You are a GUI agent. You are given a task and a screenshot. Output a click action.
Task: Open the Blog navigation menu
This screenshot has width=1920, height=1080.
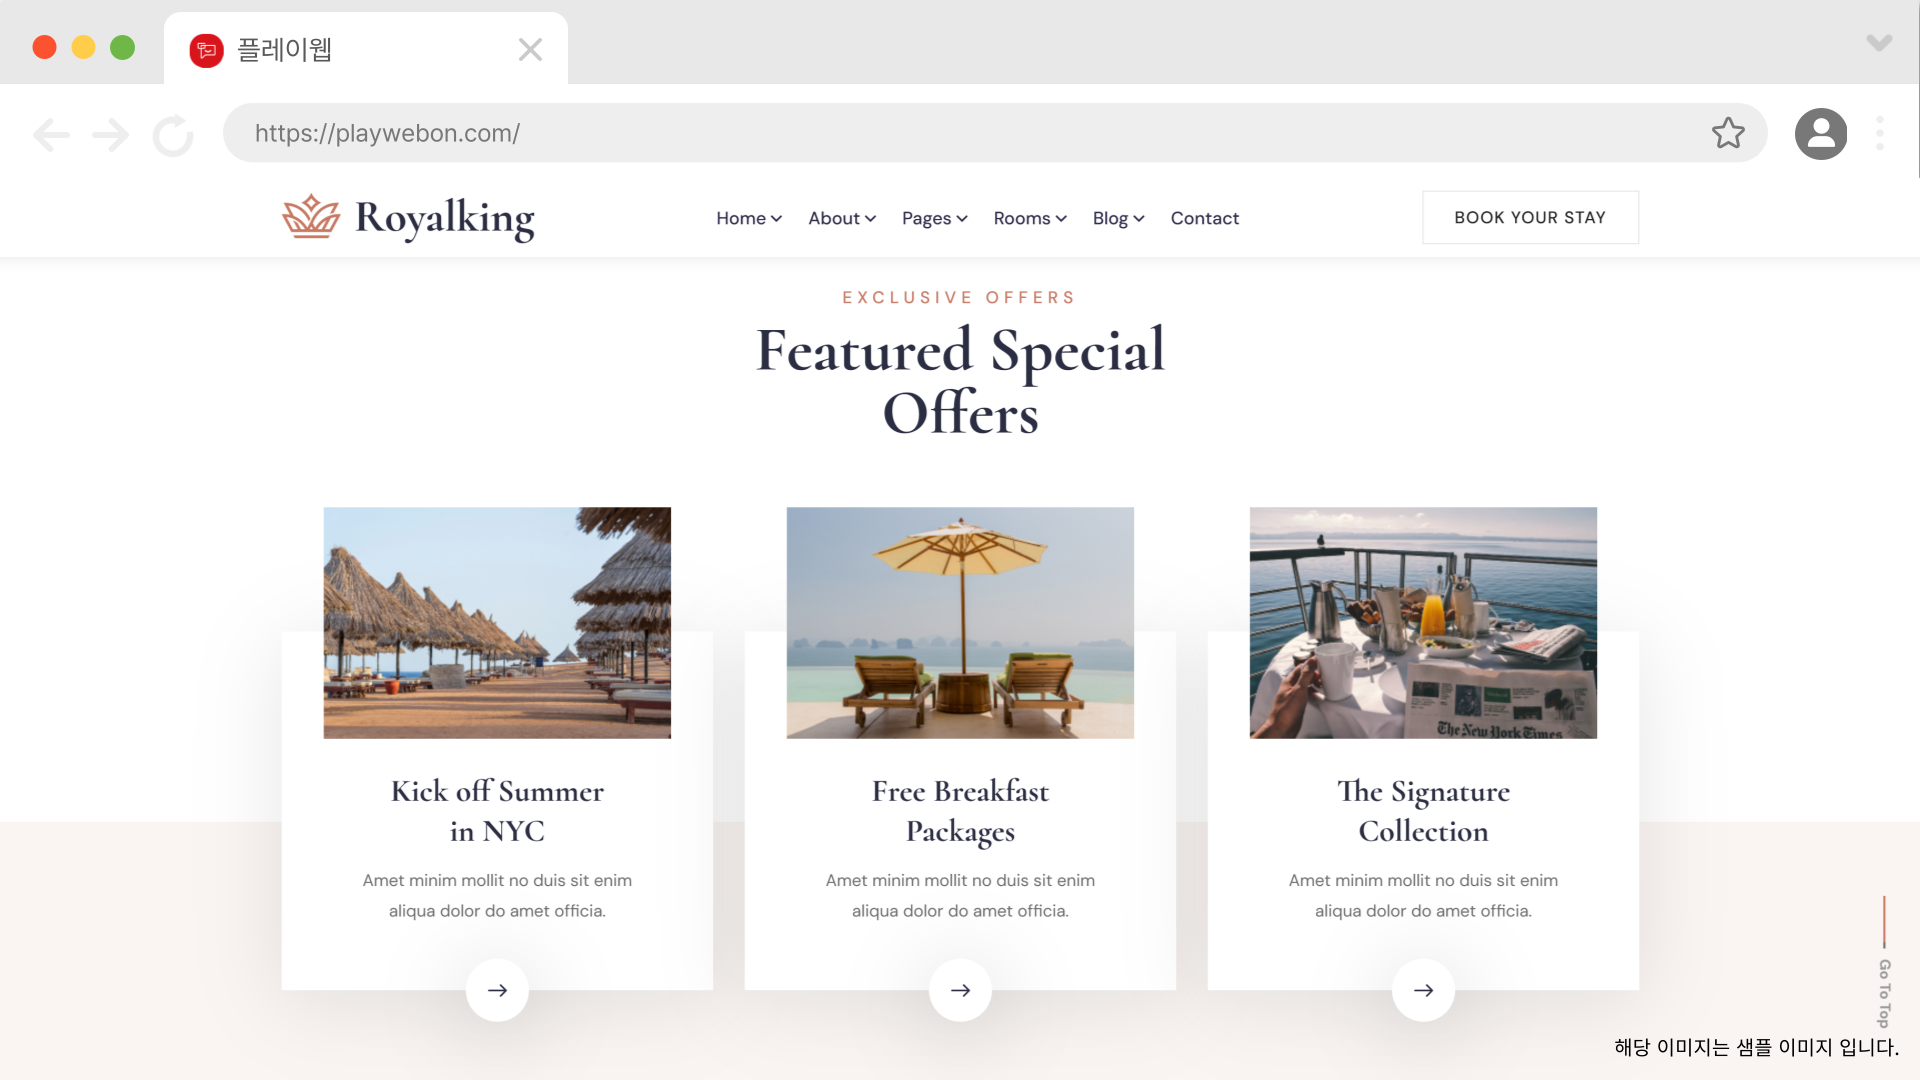click(1118, 218)
